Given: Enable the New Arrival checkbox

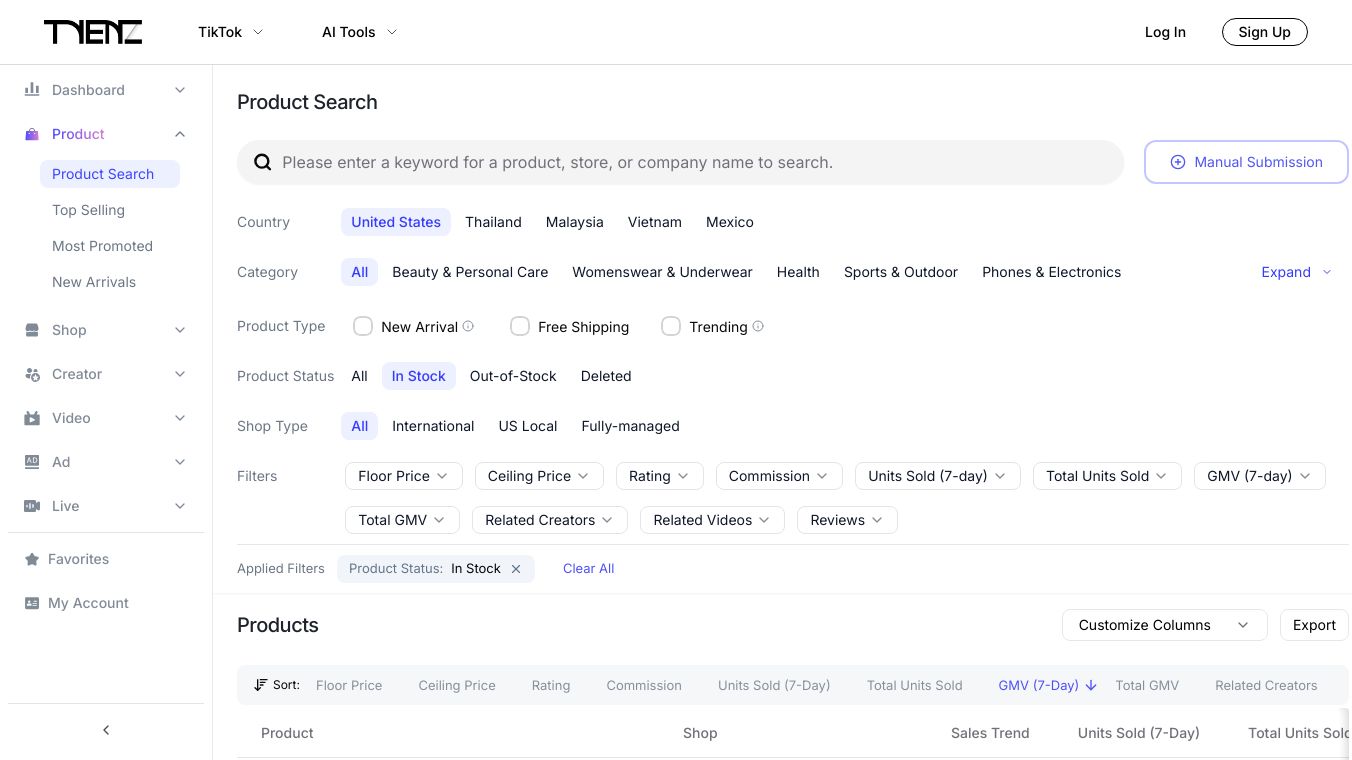Looking at the screenshot, I should (363, 326).
